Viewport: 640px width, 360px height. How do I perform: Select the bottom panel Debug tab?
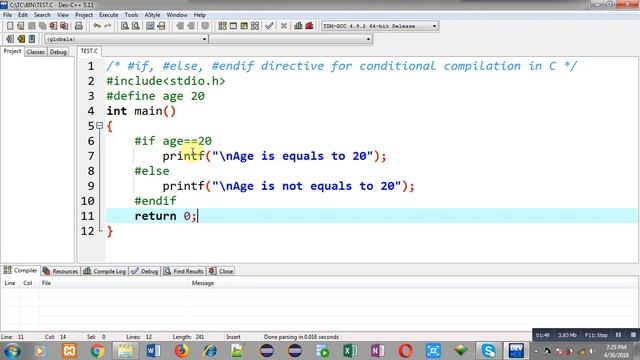pyautogui.click(x=144, y=271)
